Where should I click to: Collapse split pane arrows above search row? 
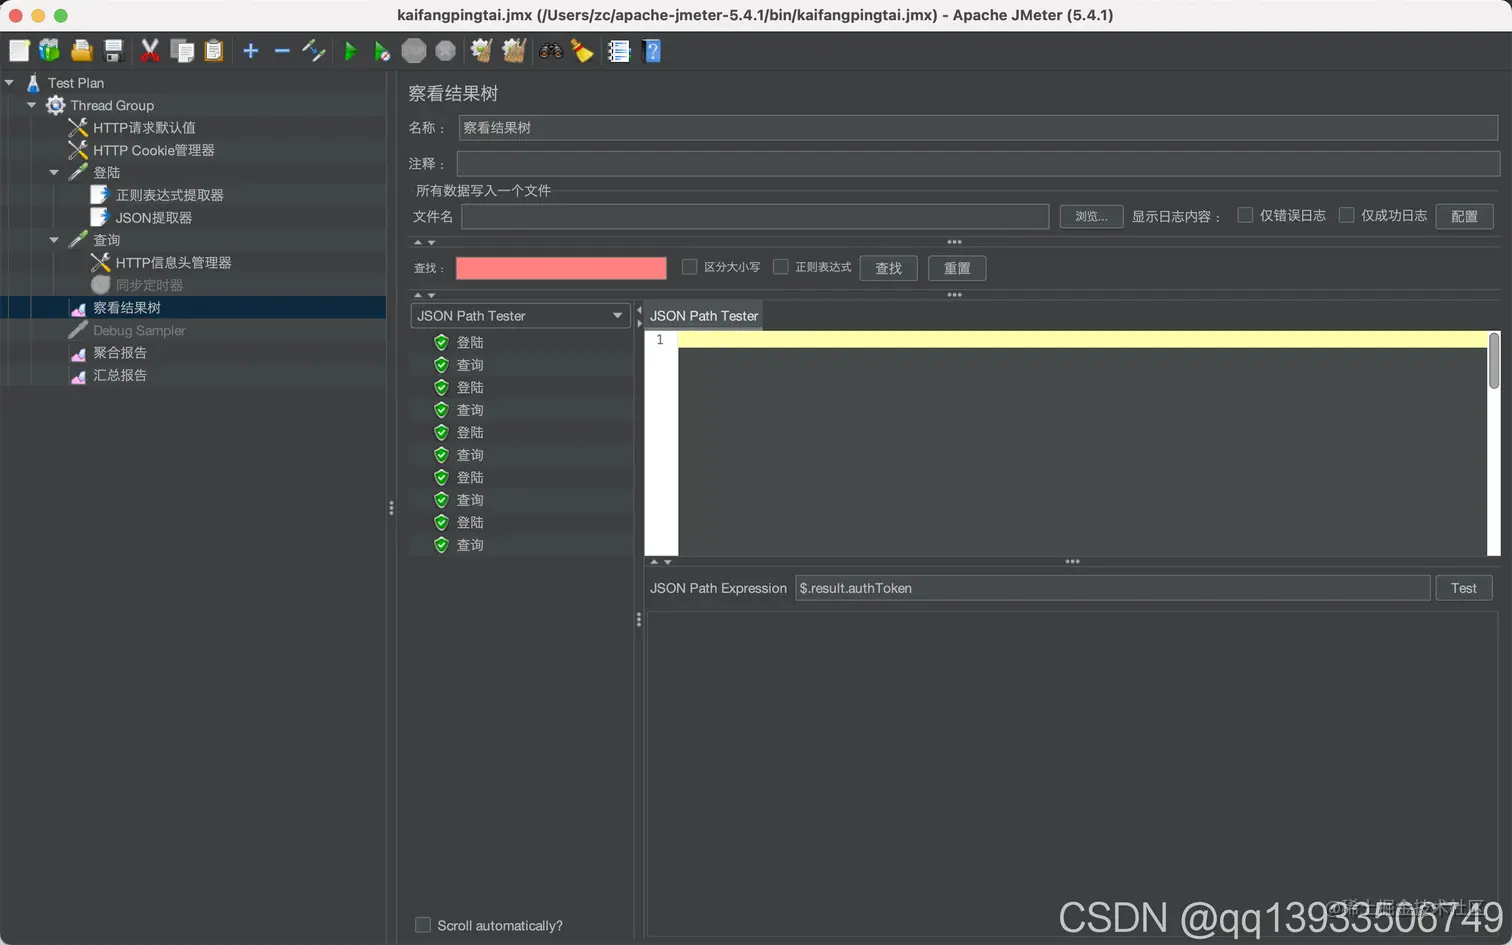click(x=425, y=242)
